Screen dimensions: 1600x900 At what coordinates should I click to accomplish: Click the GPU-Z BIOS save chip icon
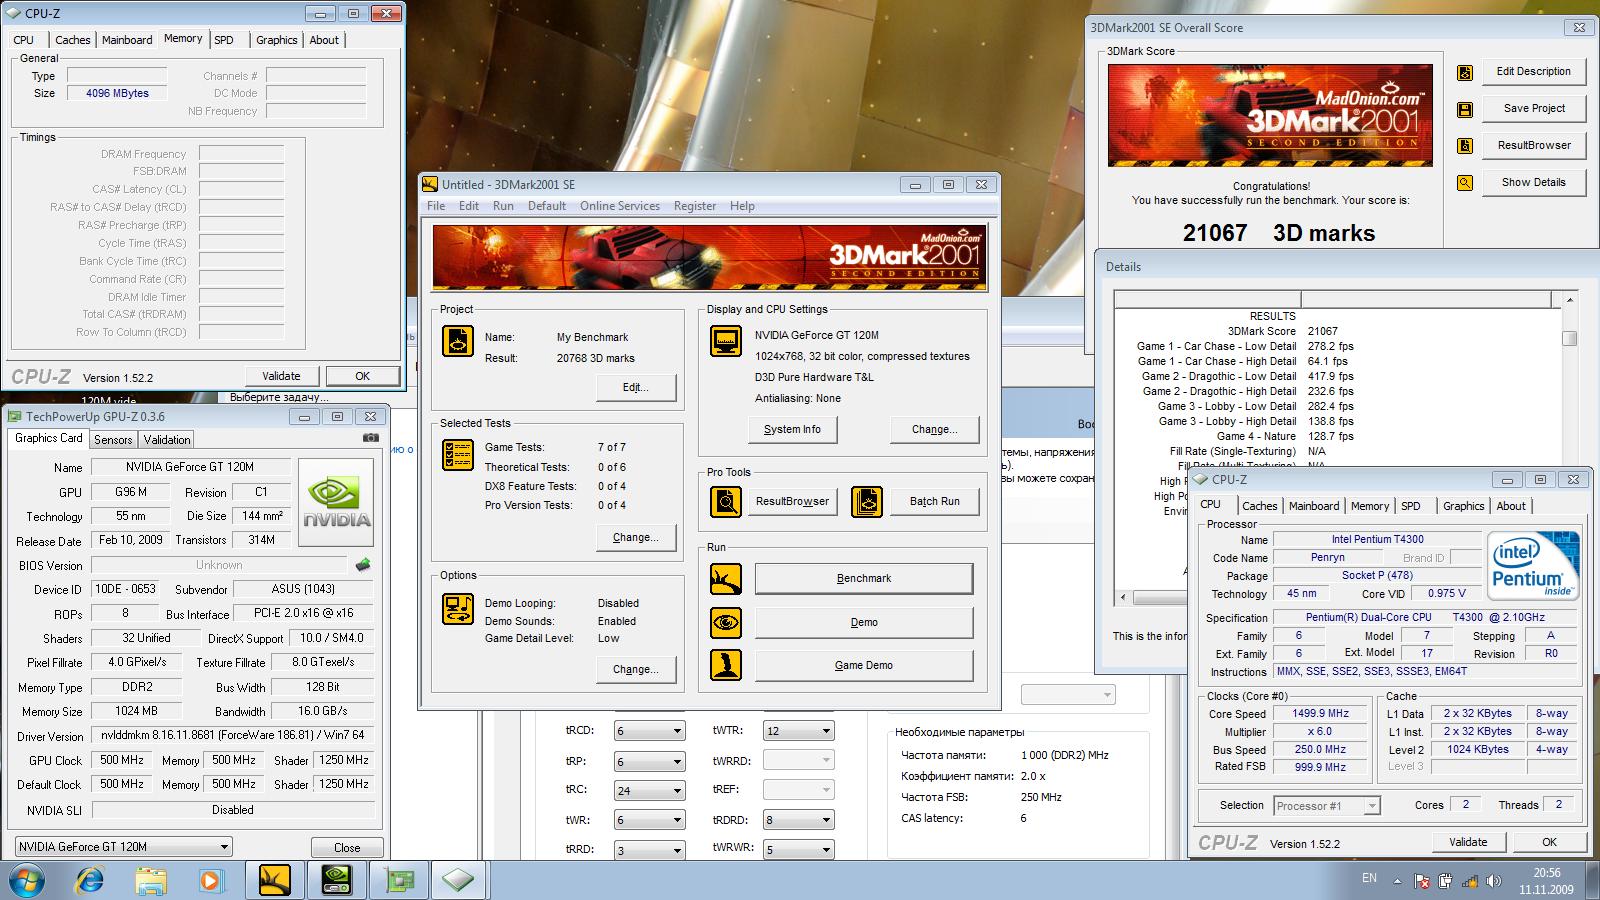(363, 565)
